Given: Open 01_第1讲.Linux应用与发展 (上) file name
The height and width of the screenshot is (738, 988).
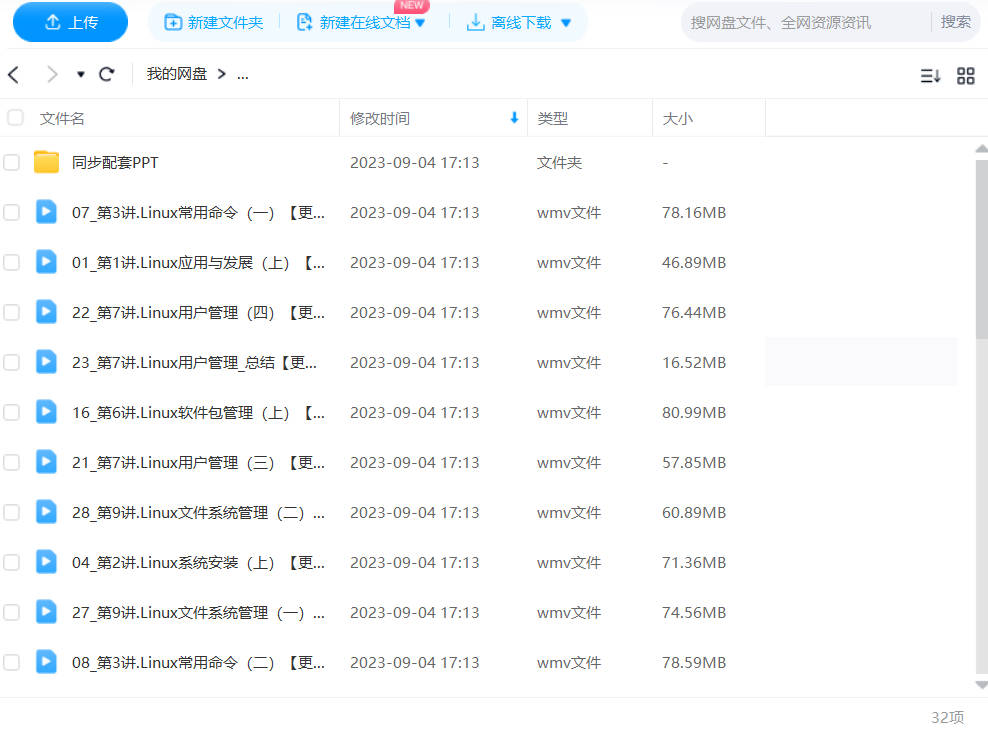Looking at the screenshot, I should (x=198, y=262).
